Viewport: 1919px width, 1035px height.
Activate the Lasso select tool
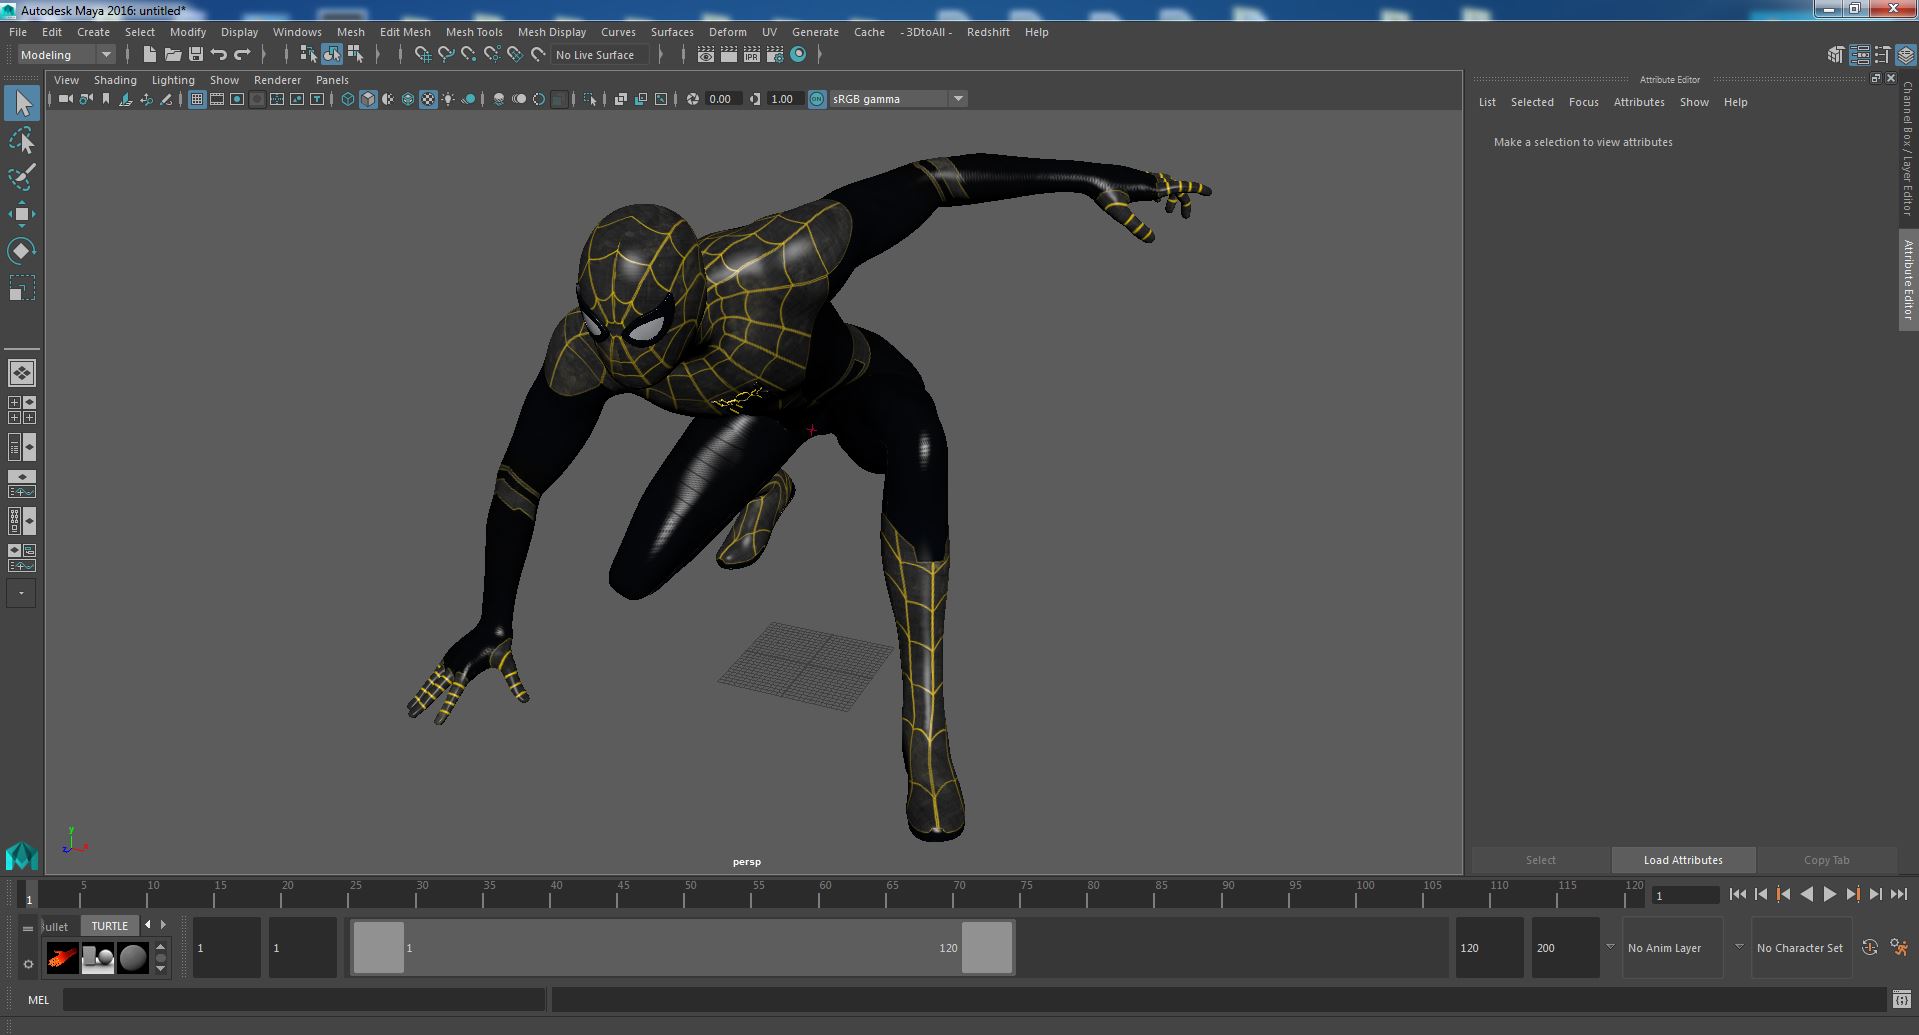pyautogui.click(x=22, y=141)
